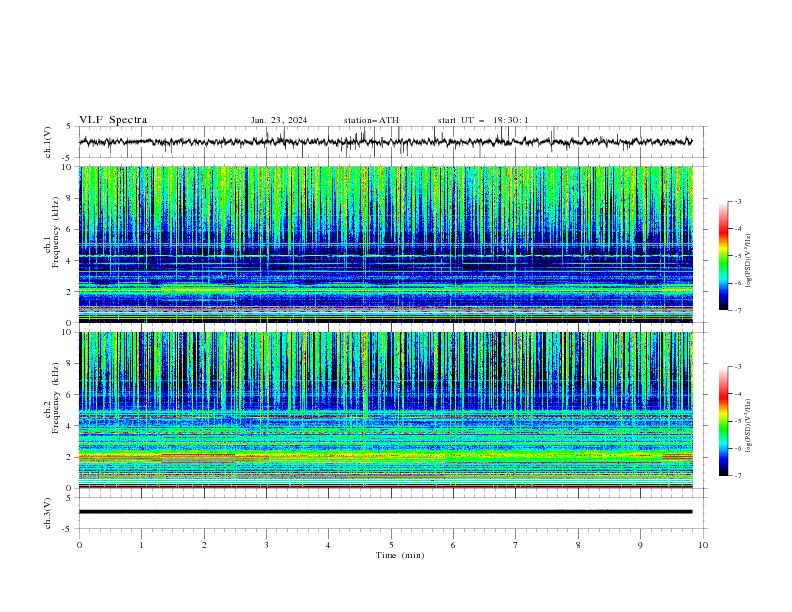Click the "-7" label on ch.1 colorbar
Viewport: 792px width, 612px height.
point(737,310)
